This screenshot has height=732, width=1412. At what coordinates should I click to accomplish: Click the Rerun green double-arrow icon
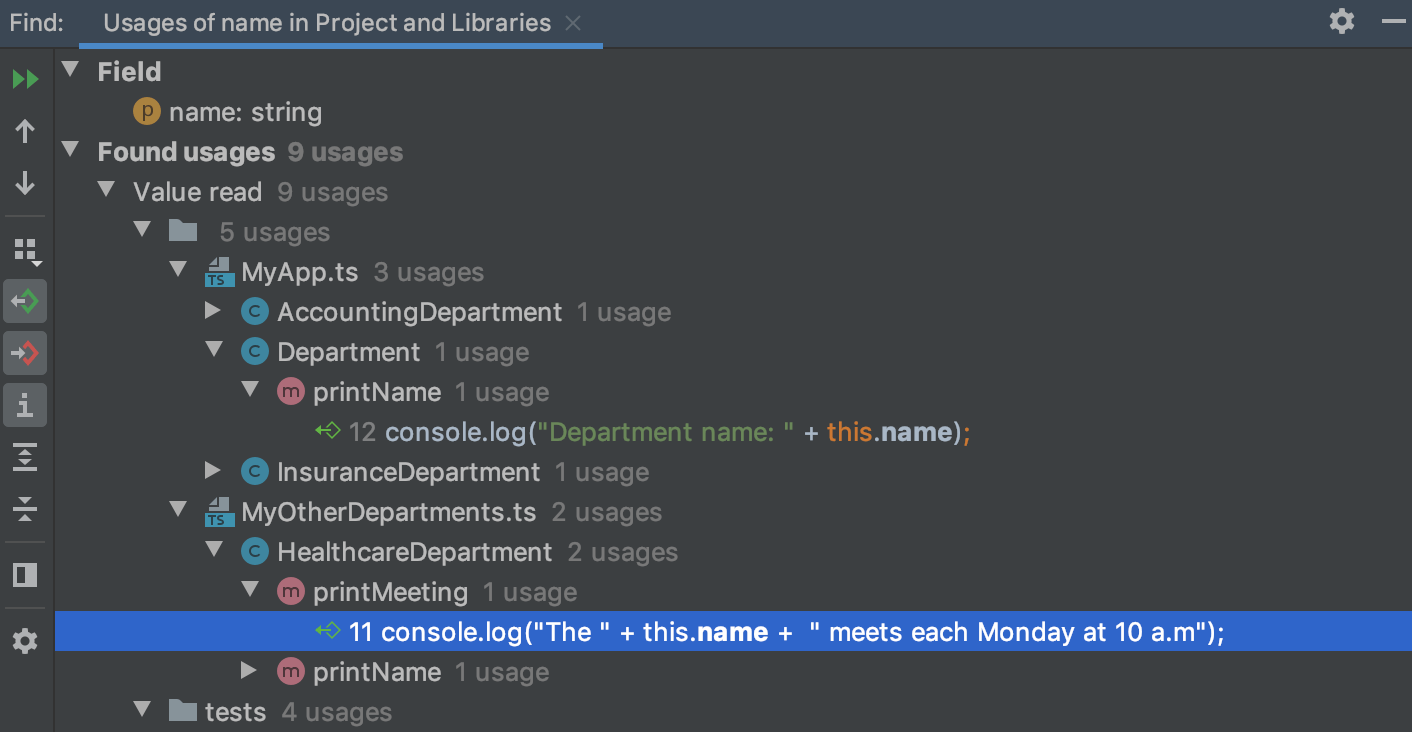click(25, 79)
